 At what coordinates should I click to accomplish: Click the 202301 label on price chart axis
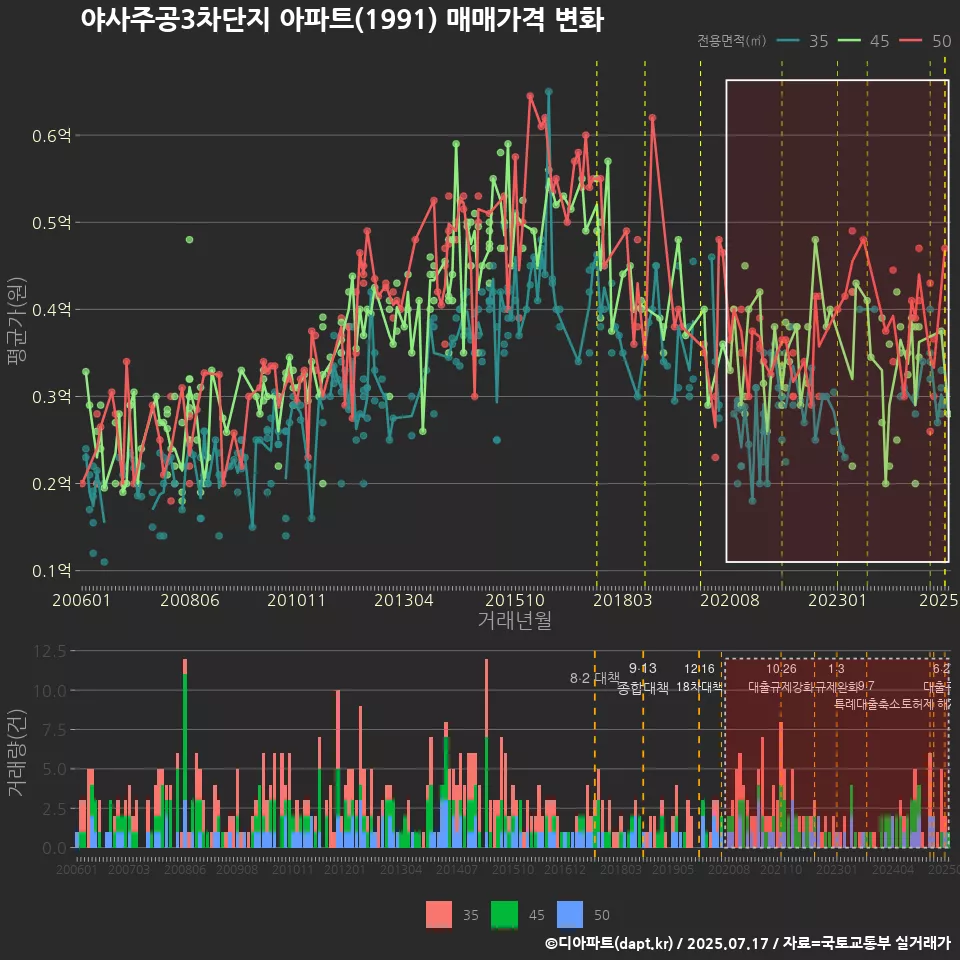[838, 600]
